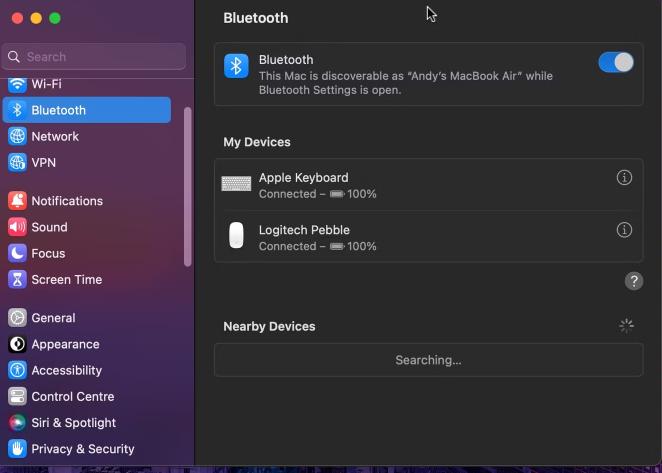Go to Network settings
This screenshot has width=662, height=473.
pos(87,136)
